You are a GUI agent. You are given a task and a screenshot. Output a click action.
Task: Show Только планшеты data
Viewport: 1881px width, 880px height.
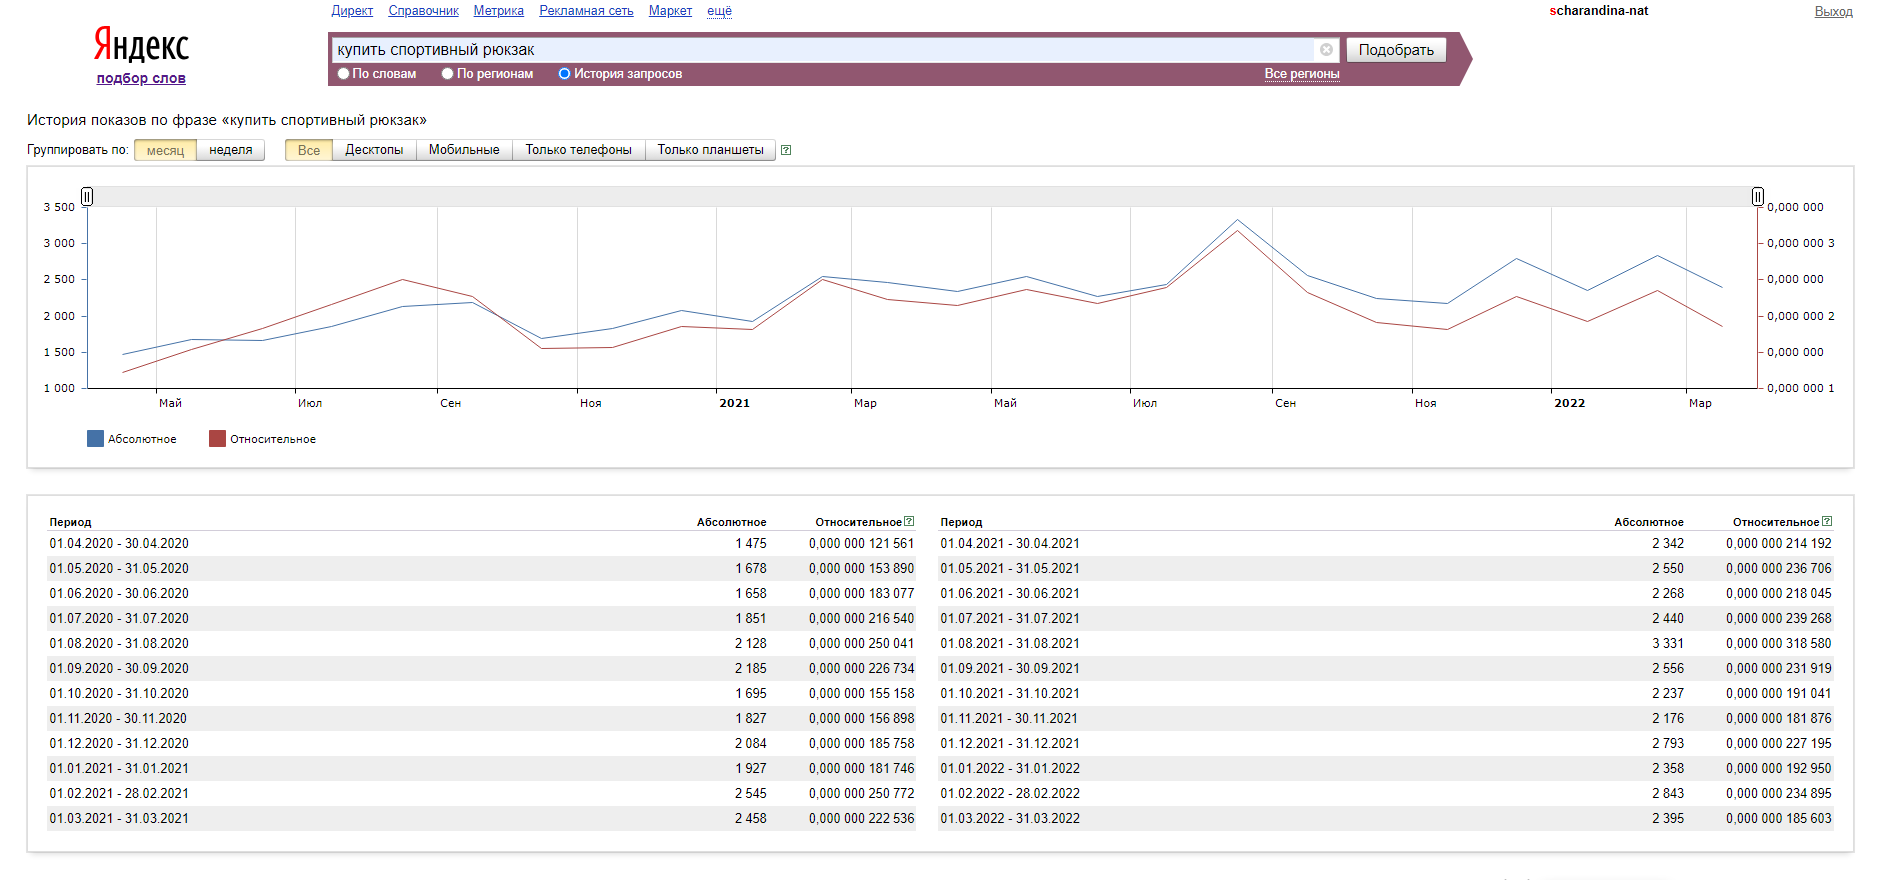pyautogui.click(x=710, y=150)
